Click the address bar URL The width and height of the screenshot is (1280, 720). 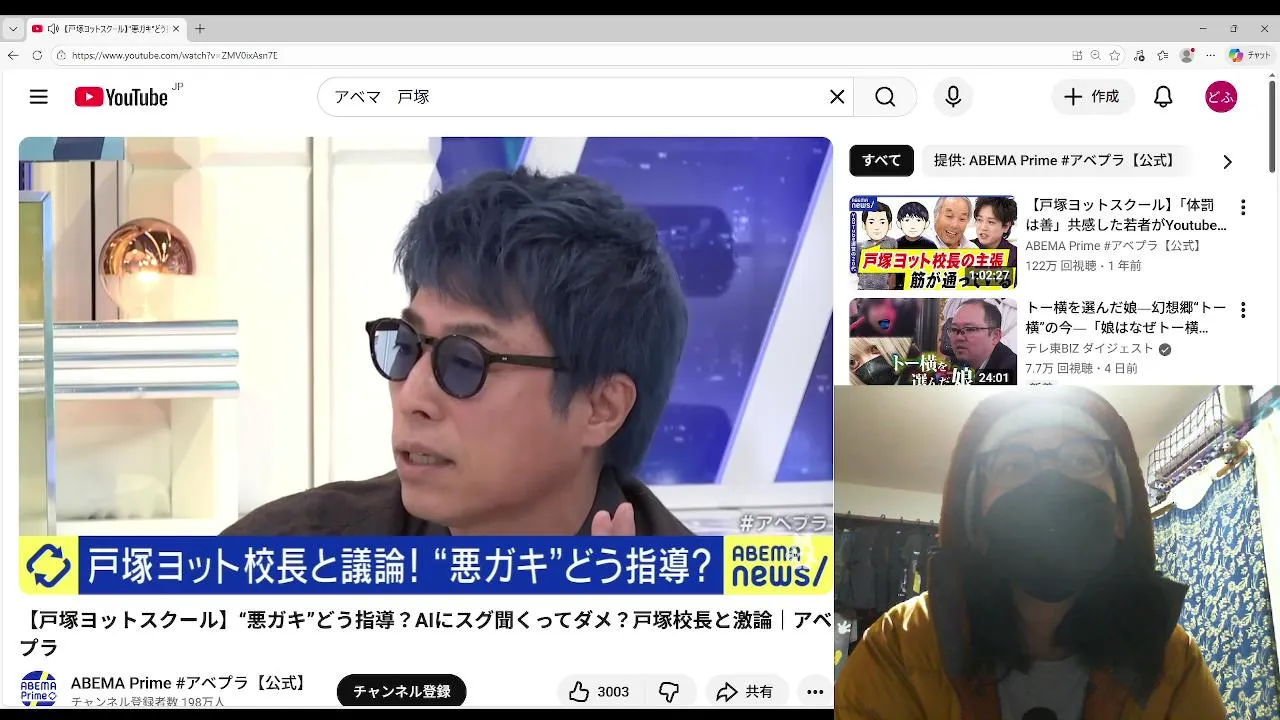(x=174, y=56)
